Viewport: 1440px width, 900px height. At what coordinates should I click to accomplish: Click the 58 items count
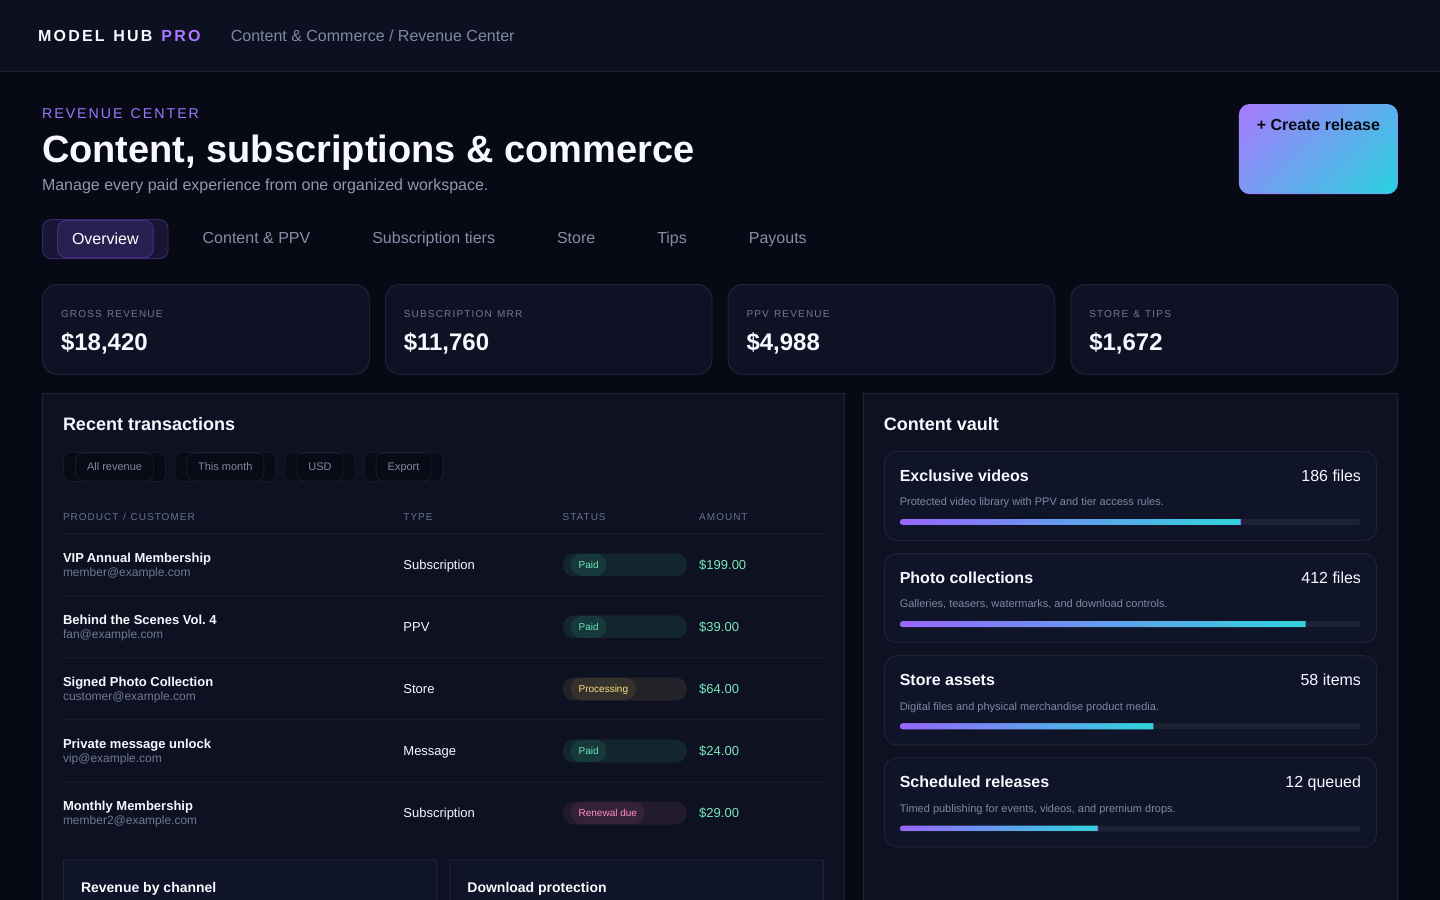click(1330, 680)
